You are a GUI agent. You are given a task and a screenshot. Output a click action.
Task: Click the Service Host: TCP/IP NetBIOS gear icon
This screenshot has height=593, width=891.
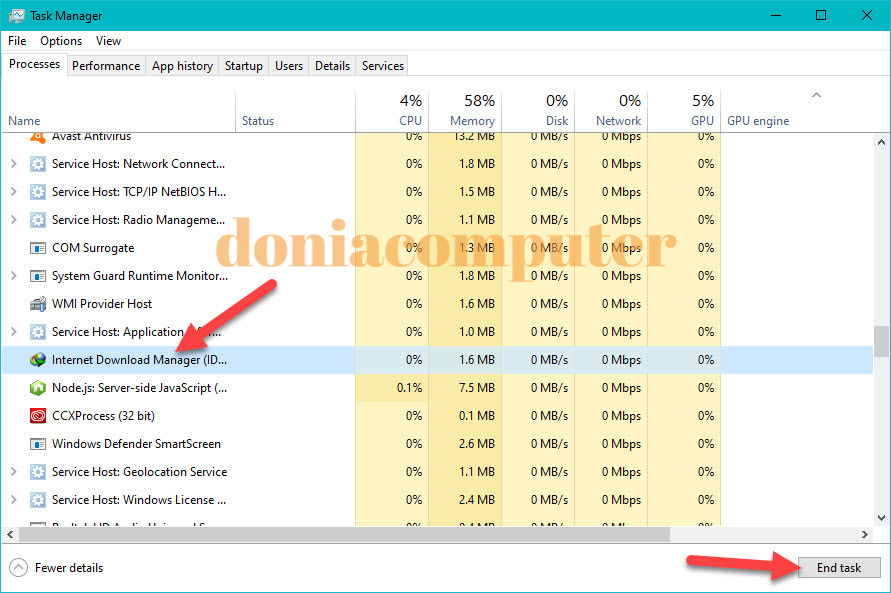coord(38,192)
